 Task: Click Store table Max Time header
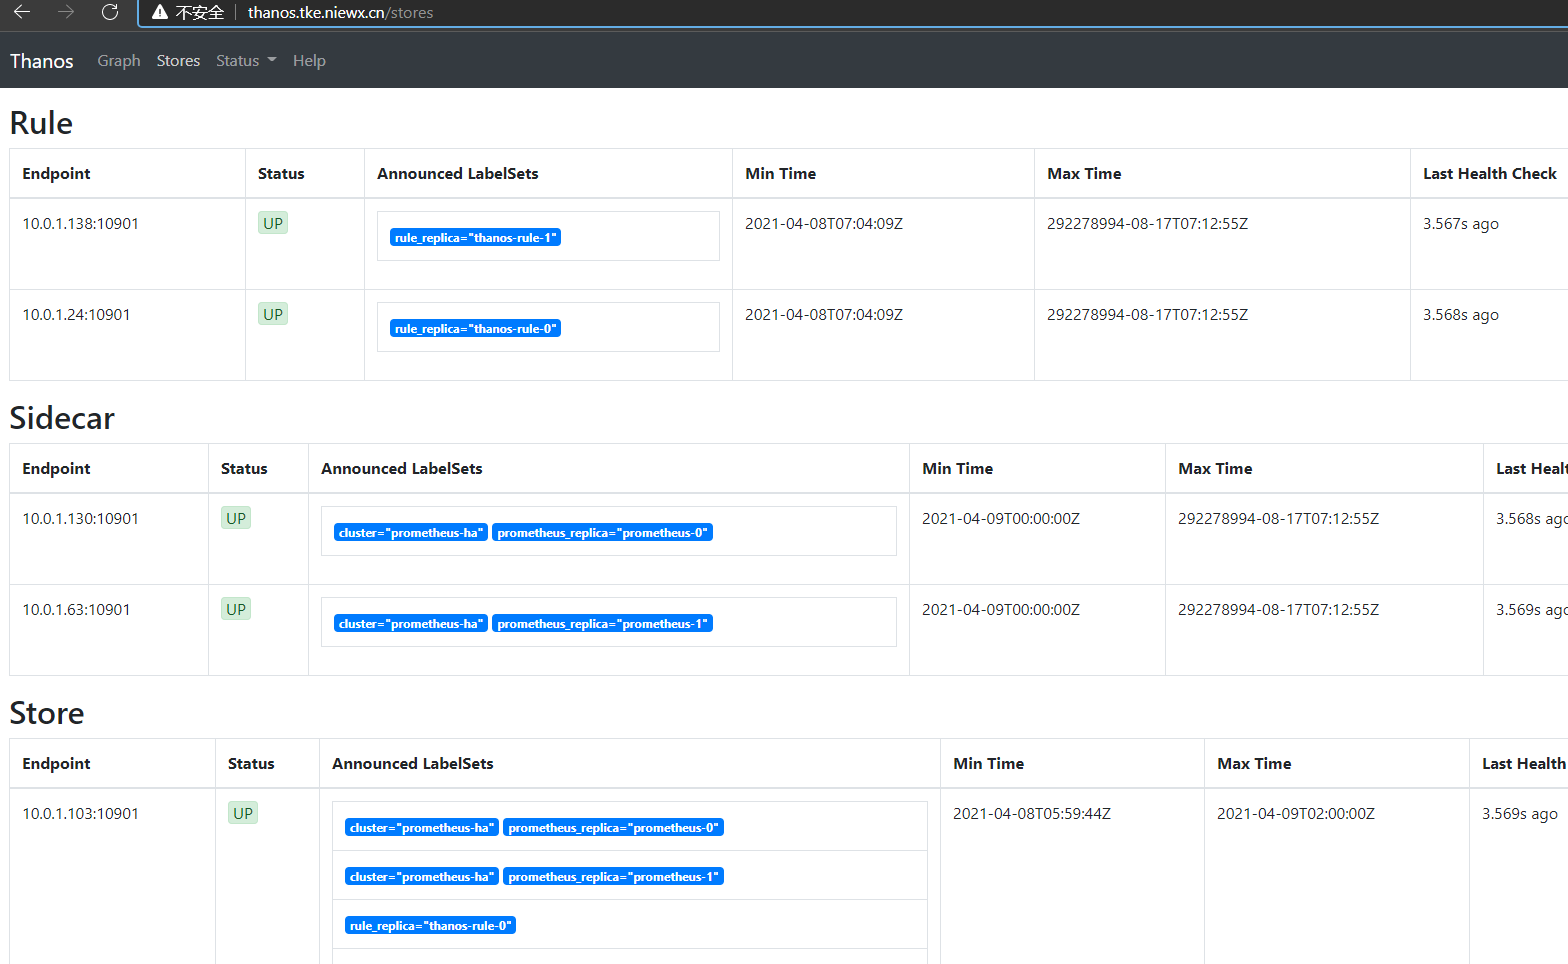pyautogui.click(x=1254, y=764)
